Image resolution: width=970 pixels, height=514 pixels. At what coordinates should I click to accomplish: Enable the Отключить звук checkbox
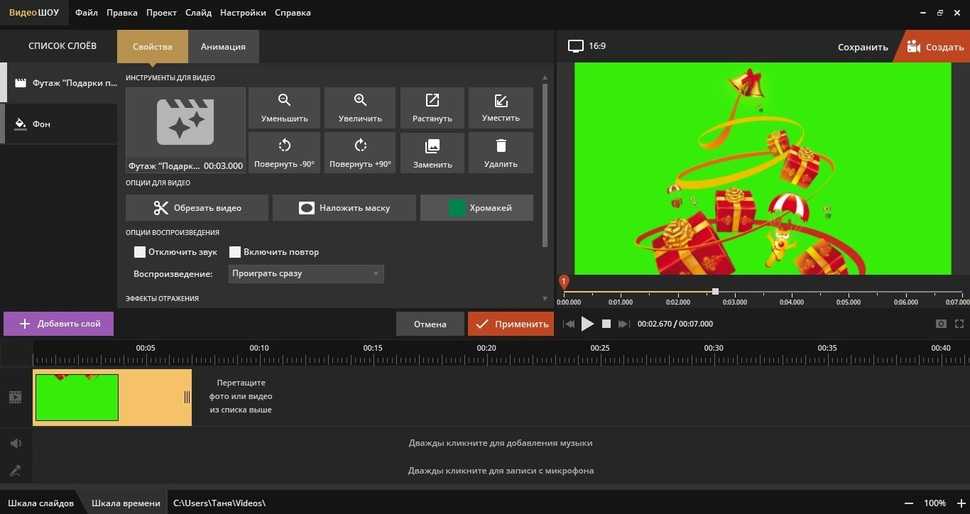(x=140, y=252)
